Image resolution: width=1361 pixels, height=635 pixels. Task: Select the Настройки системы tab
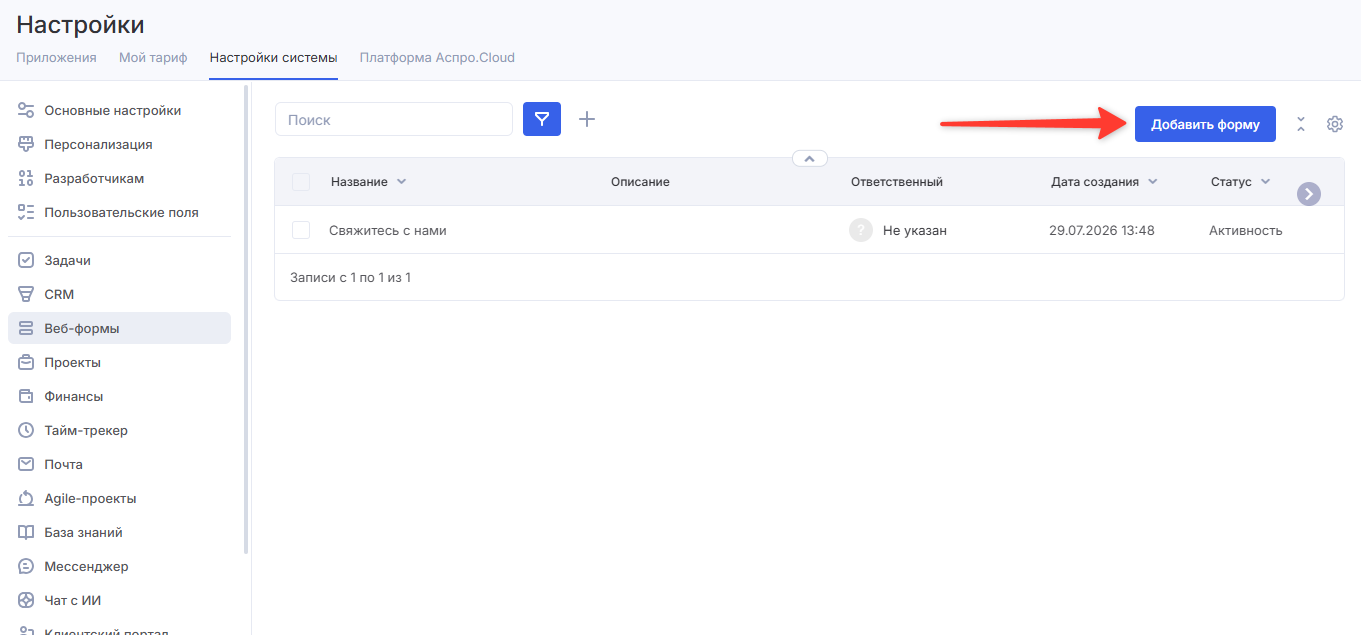(274, 57)
